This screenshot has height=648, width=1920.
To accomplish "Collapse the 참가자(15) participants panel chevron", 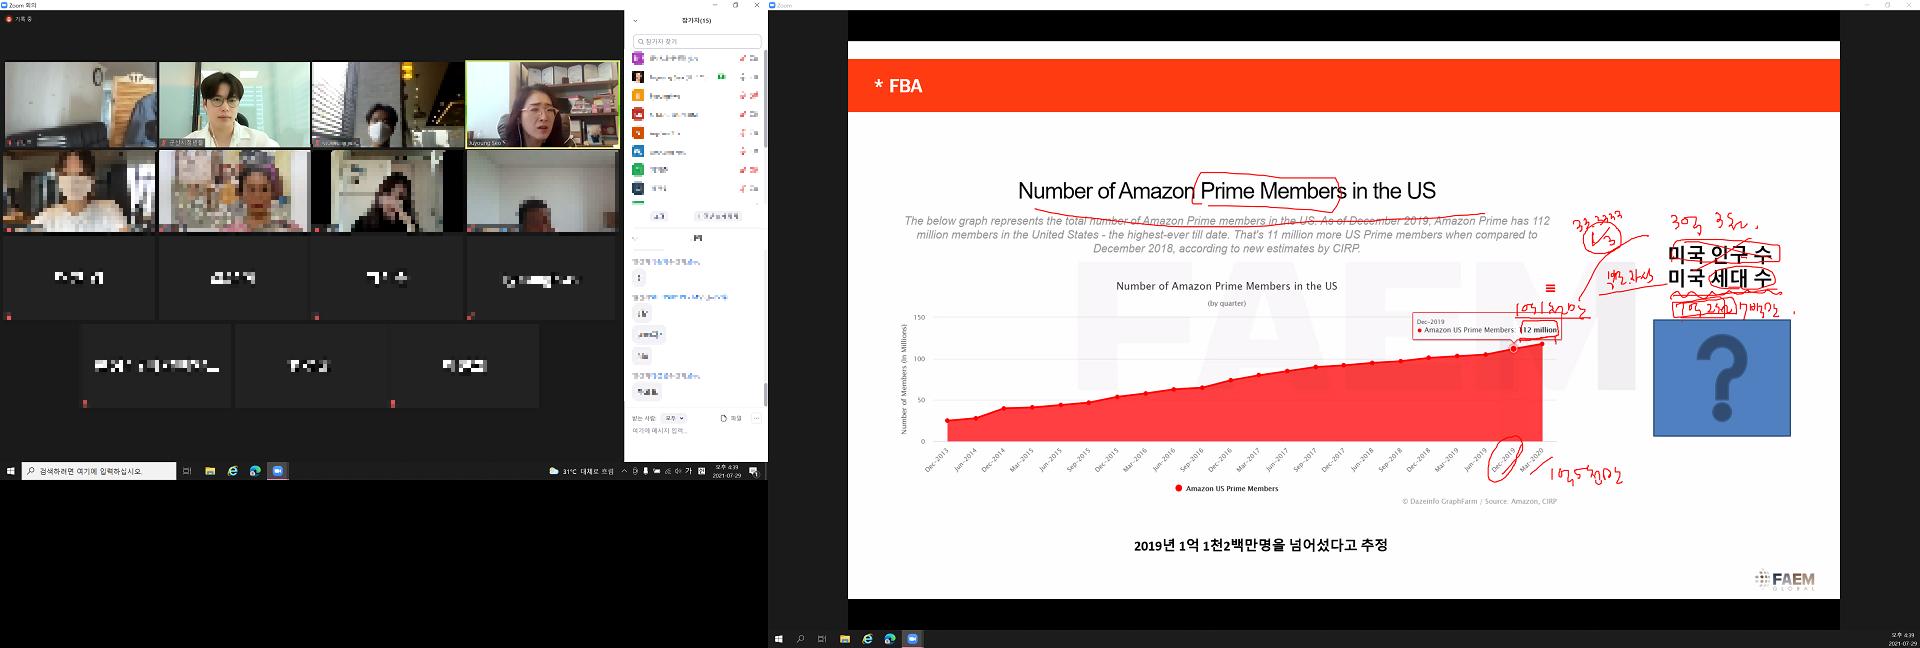I will point(635,20).
